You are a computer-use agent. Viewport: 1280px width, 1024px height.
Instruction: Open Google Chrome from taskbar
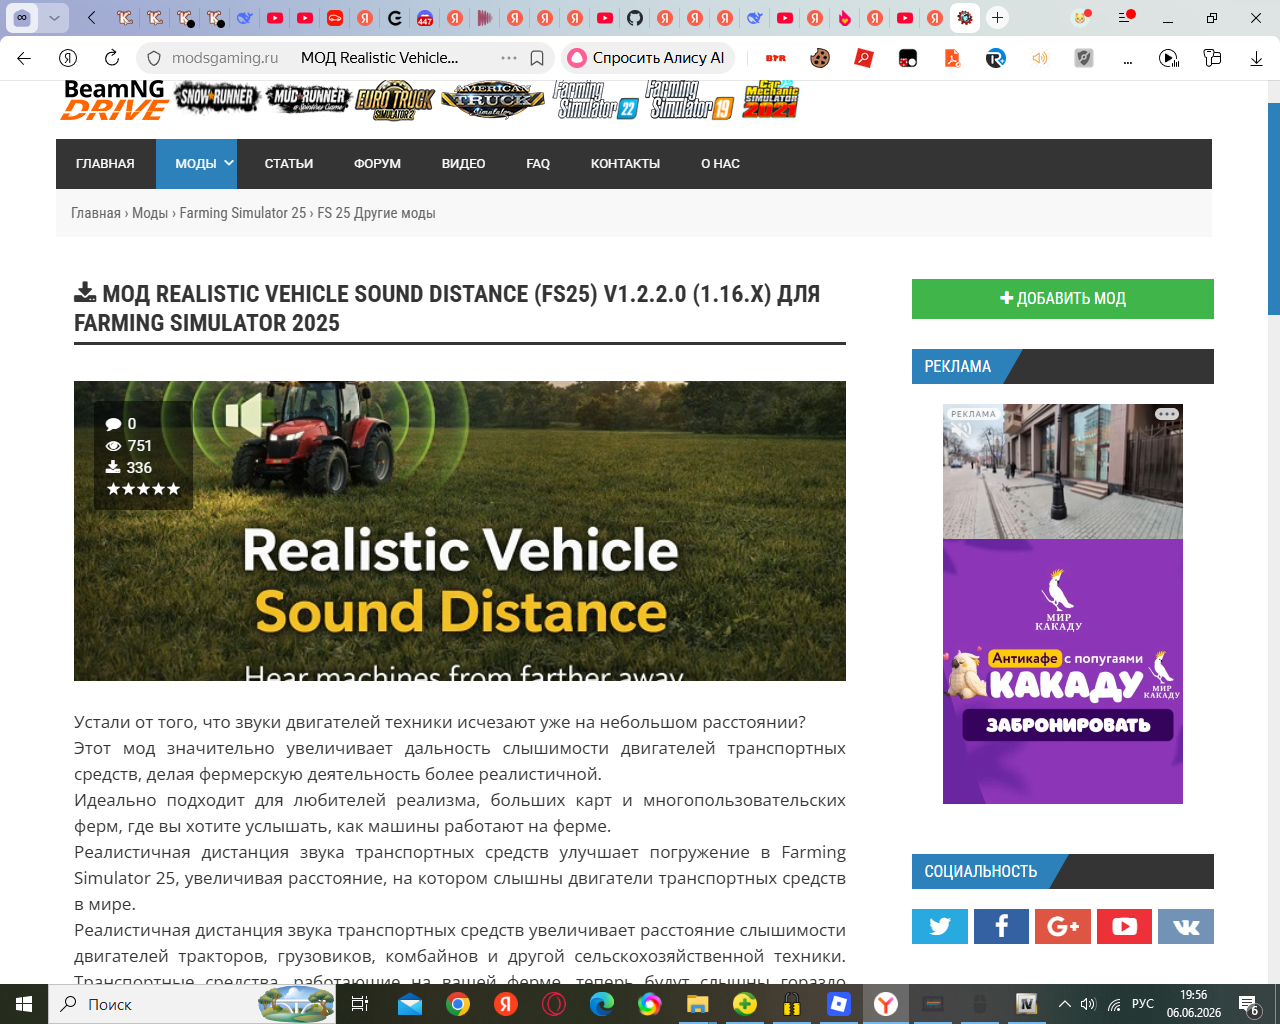458,1004
